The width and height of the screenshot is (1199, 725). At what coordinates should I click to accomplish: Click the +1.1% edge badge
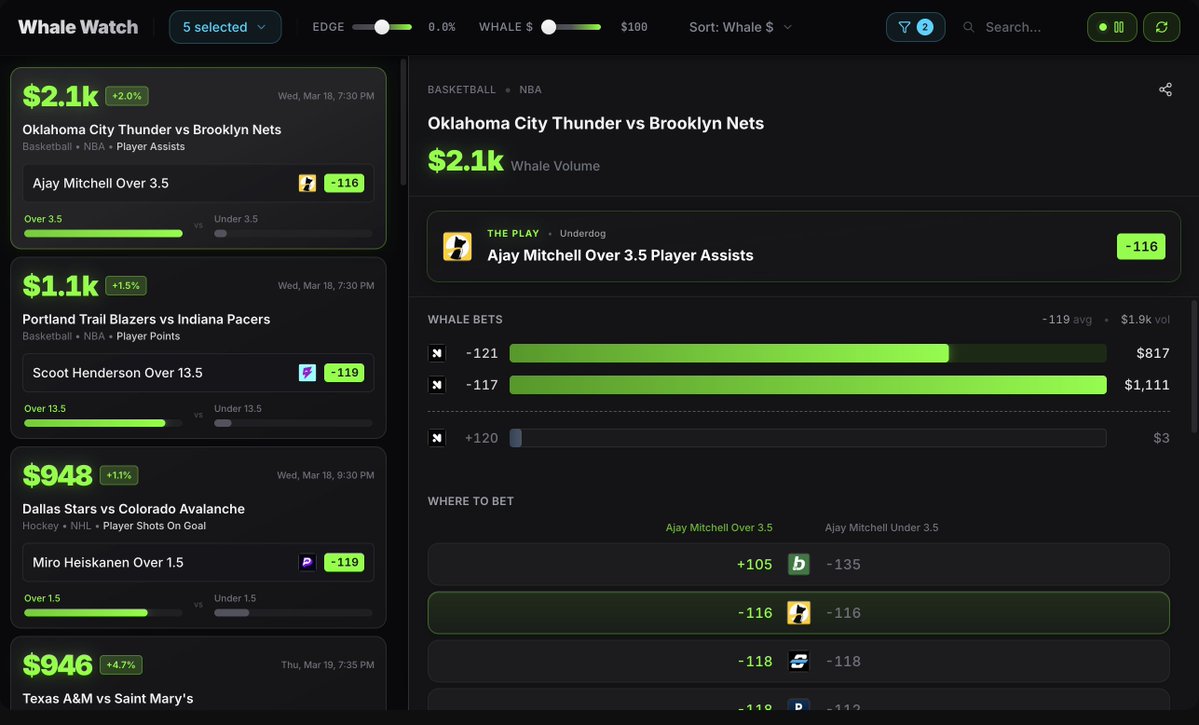pyautogui.click(x=119, y=475)
